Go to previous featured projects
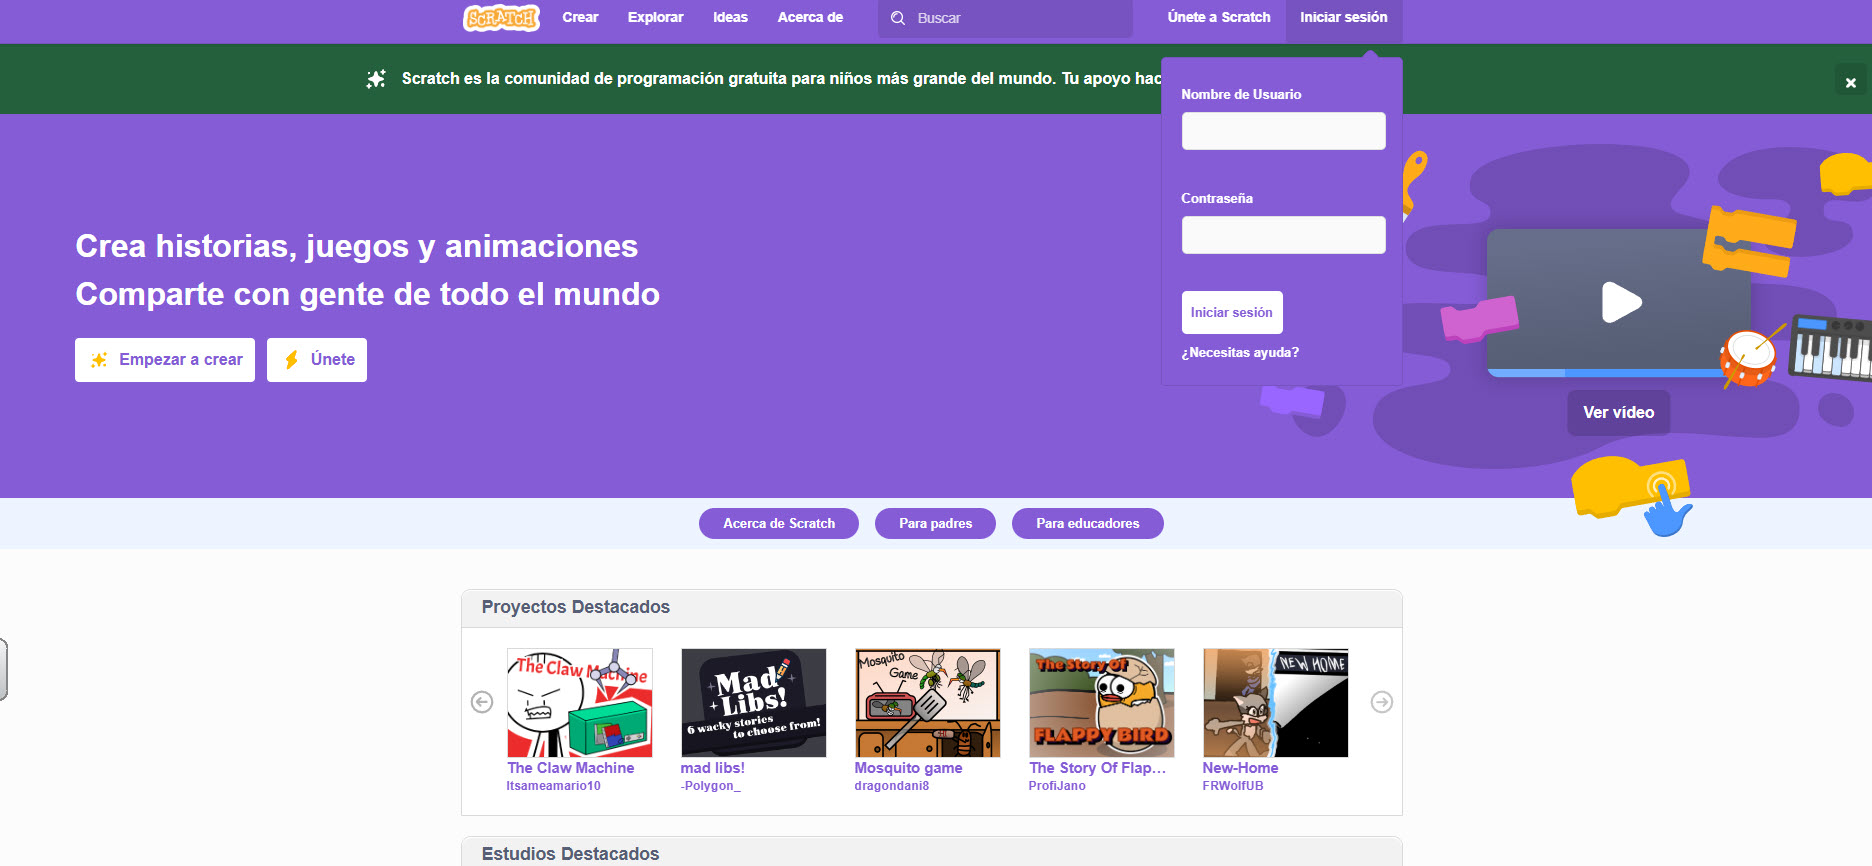The image size is (1872, 866). (482, 702)
